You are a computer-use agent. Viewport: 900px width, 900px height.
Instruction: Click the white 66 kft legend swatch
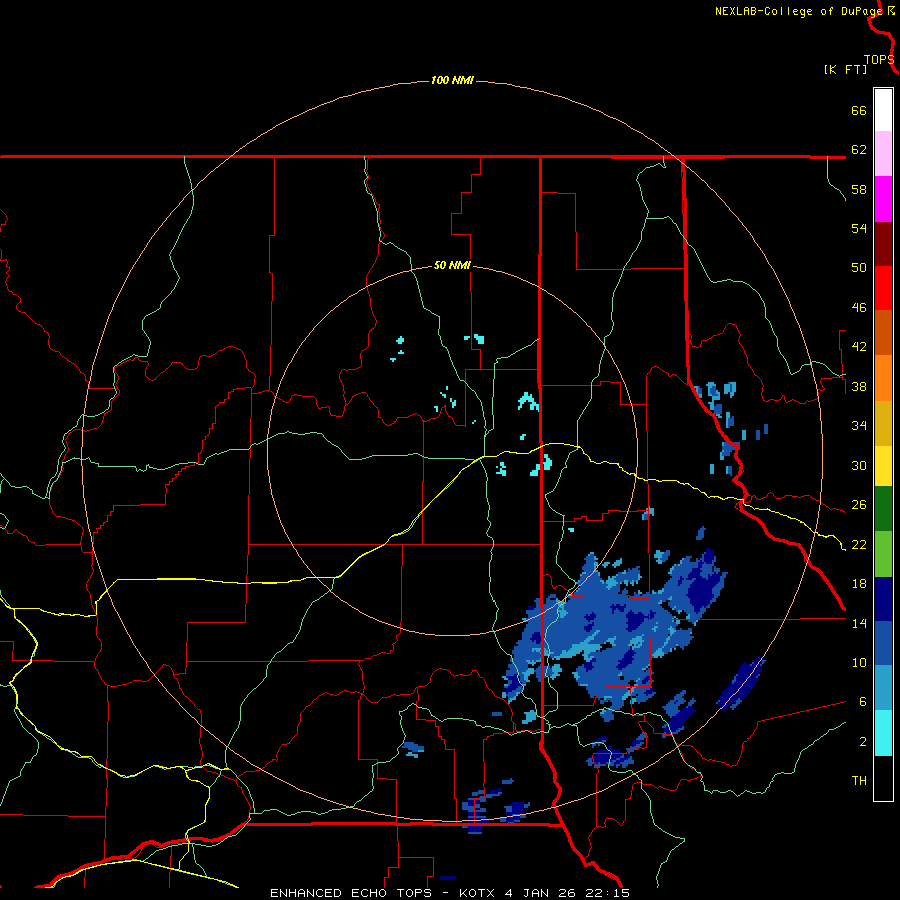click(x=883, y=110)
